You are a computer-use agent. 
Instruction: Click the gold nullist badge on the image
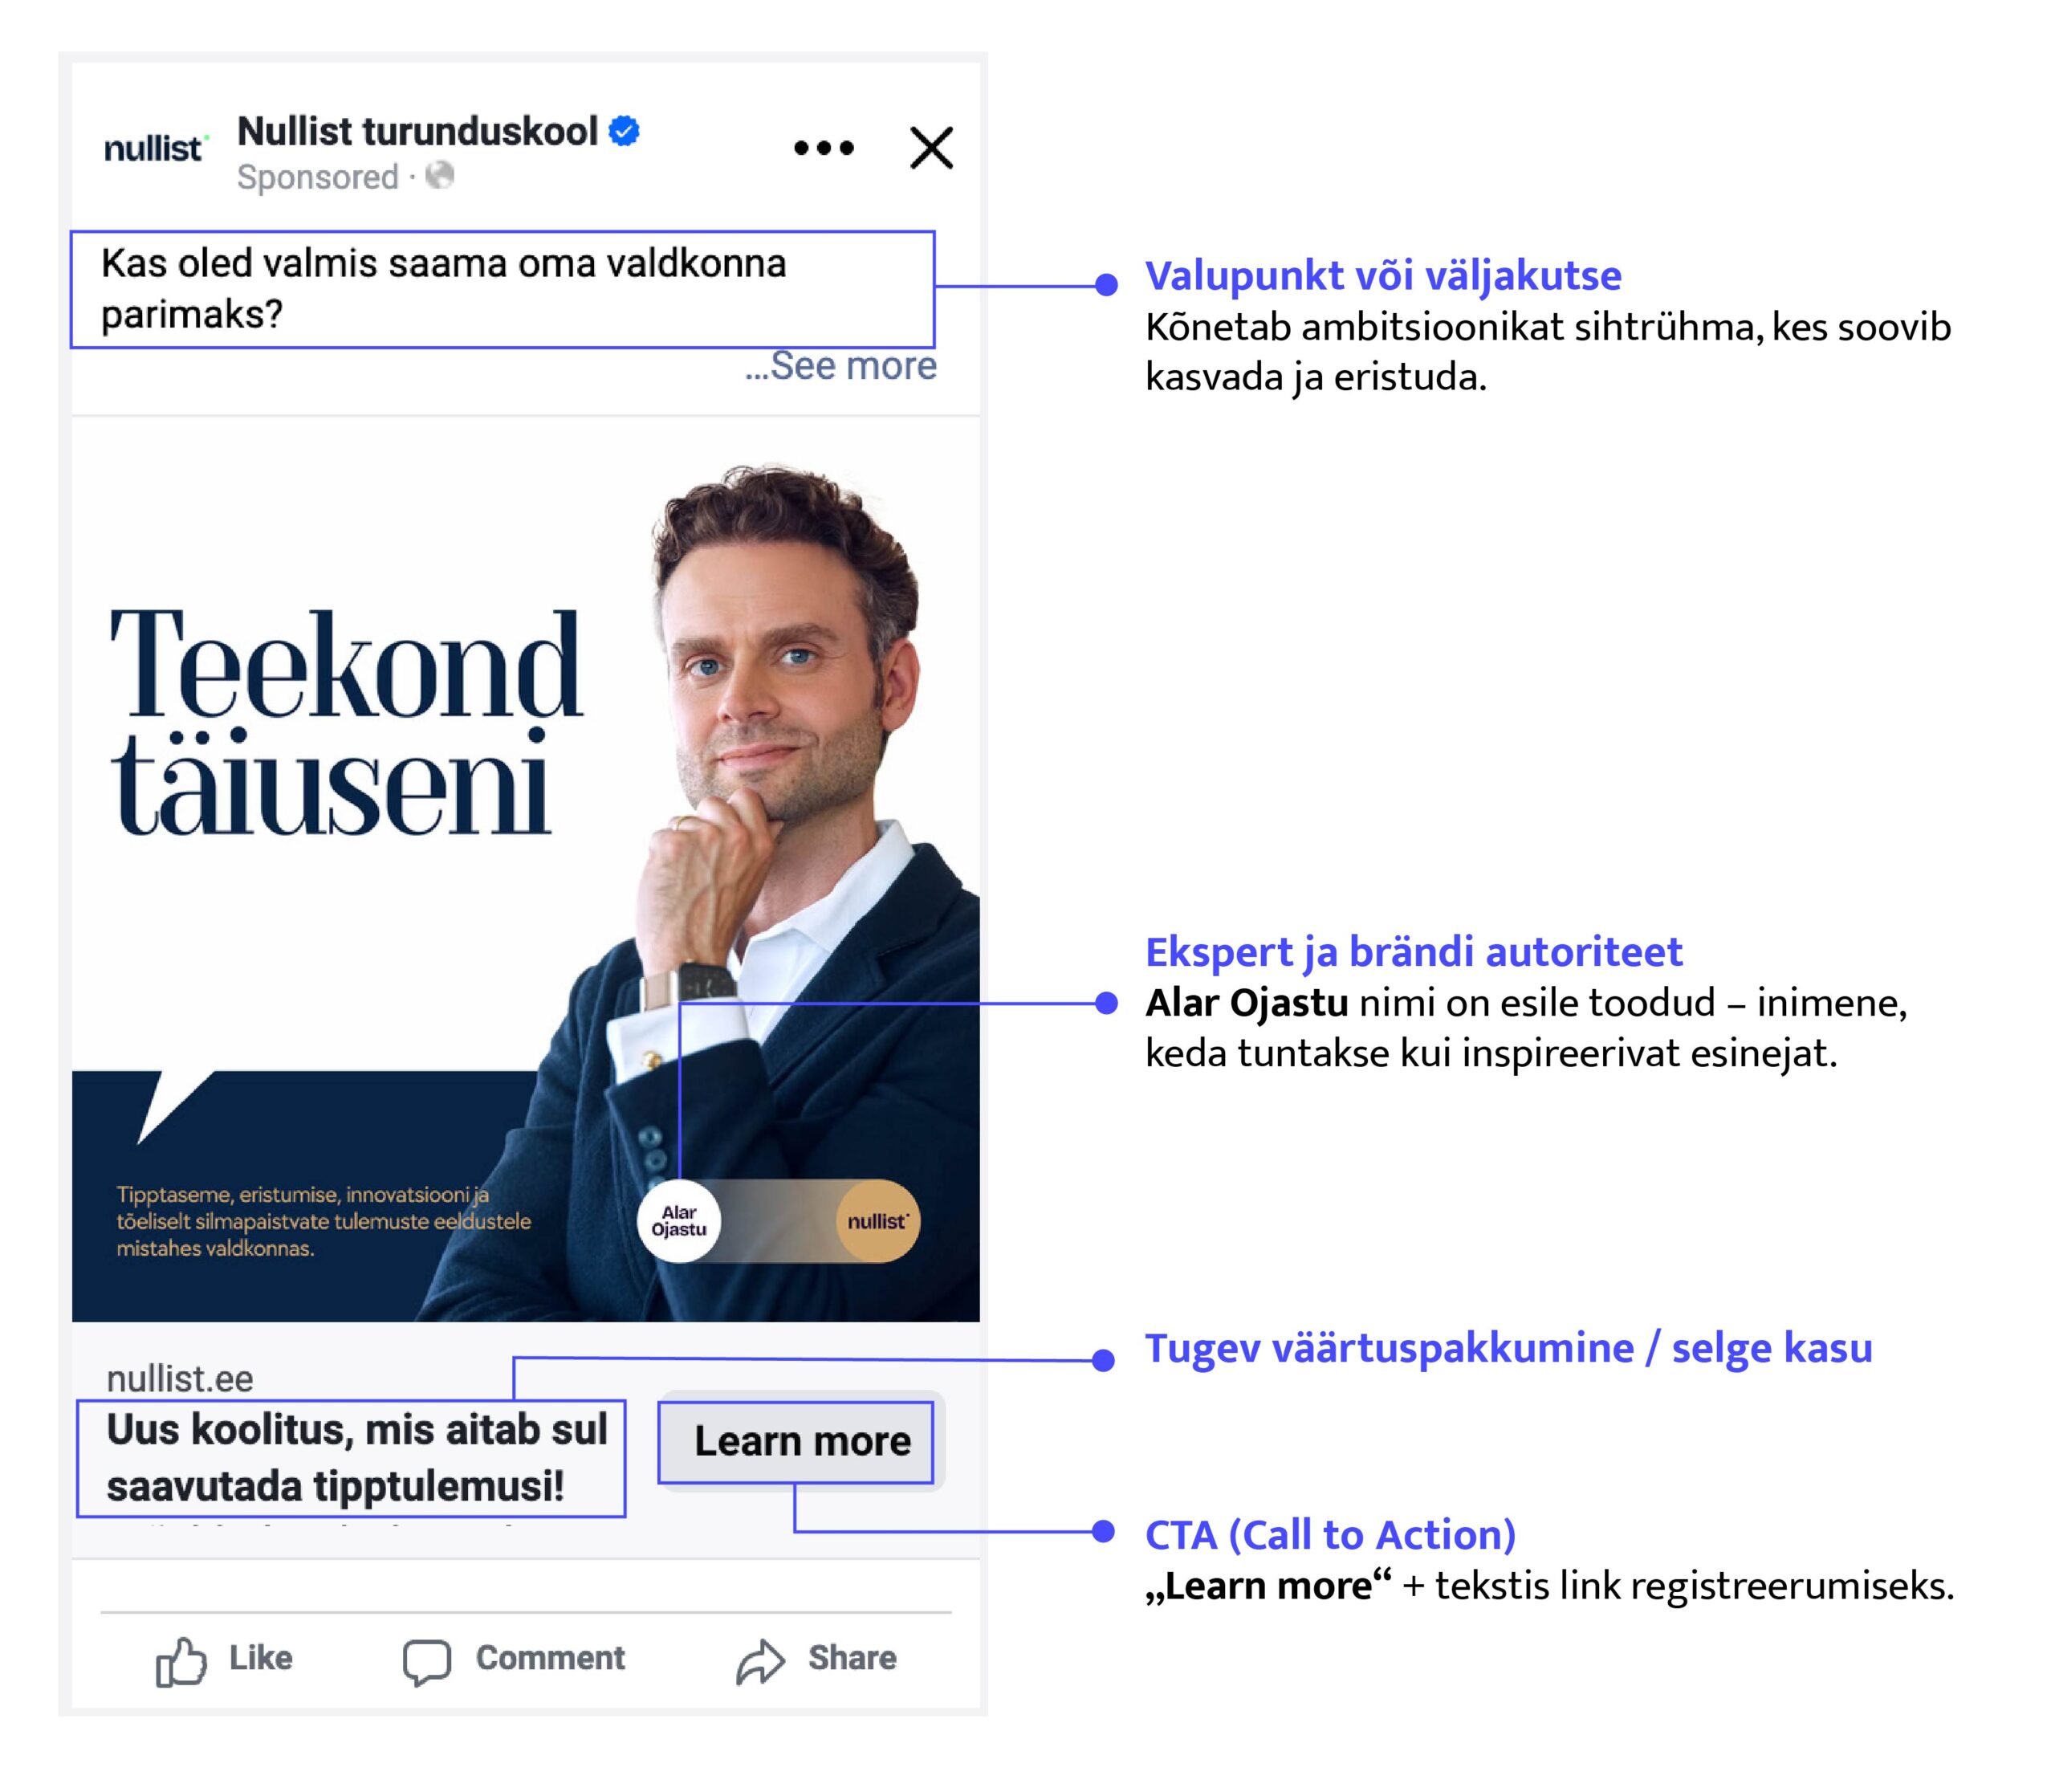click(878, 1221)
